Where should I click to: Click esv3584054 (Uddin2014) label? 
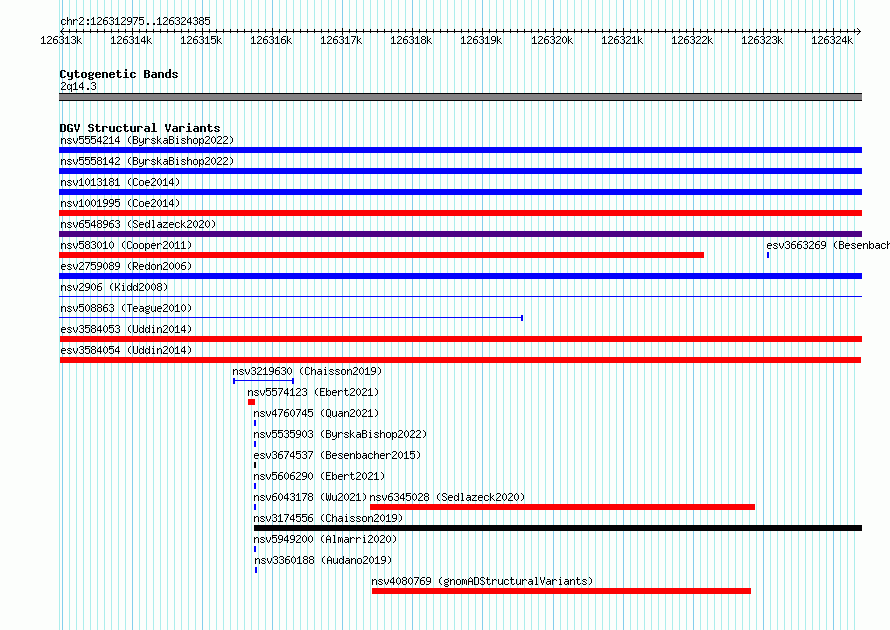point(126,350)
